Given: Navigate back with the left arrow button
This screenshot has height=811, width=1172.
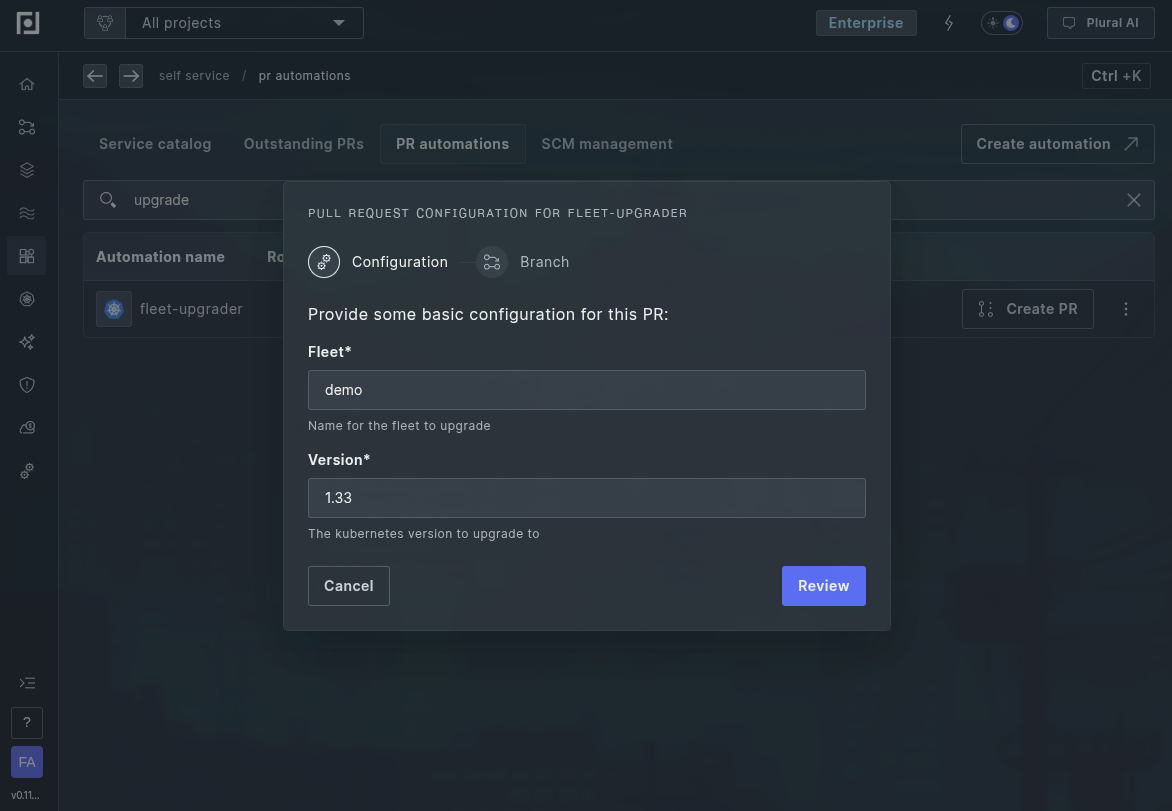Looking at the screenshot, I should [95, 76].
